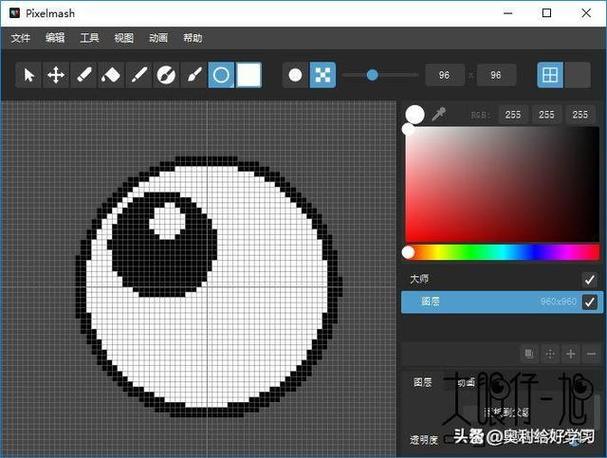Open the 文件 menu

click(x=21, y=38)
